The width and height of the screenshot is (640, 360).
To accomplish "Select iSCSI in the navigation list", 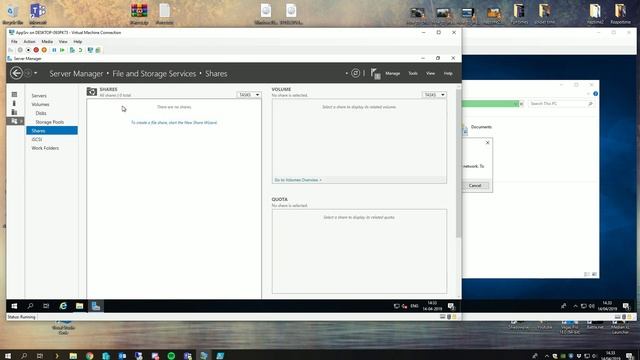I will [37, 140].
